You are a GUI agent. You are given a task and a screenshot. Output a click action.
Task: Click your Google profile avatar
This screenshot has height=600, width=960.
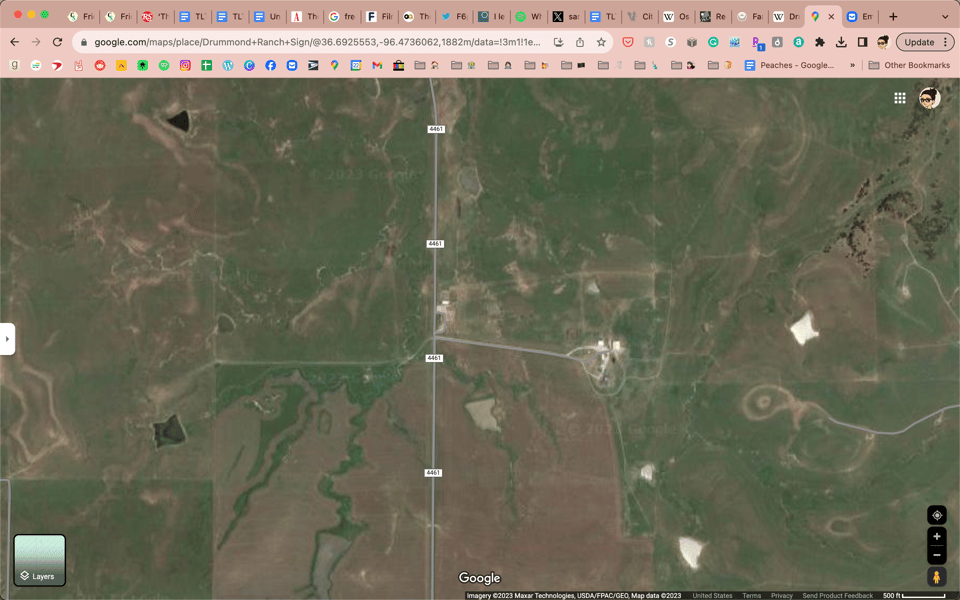point(929,97)
